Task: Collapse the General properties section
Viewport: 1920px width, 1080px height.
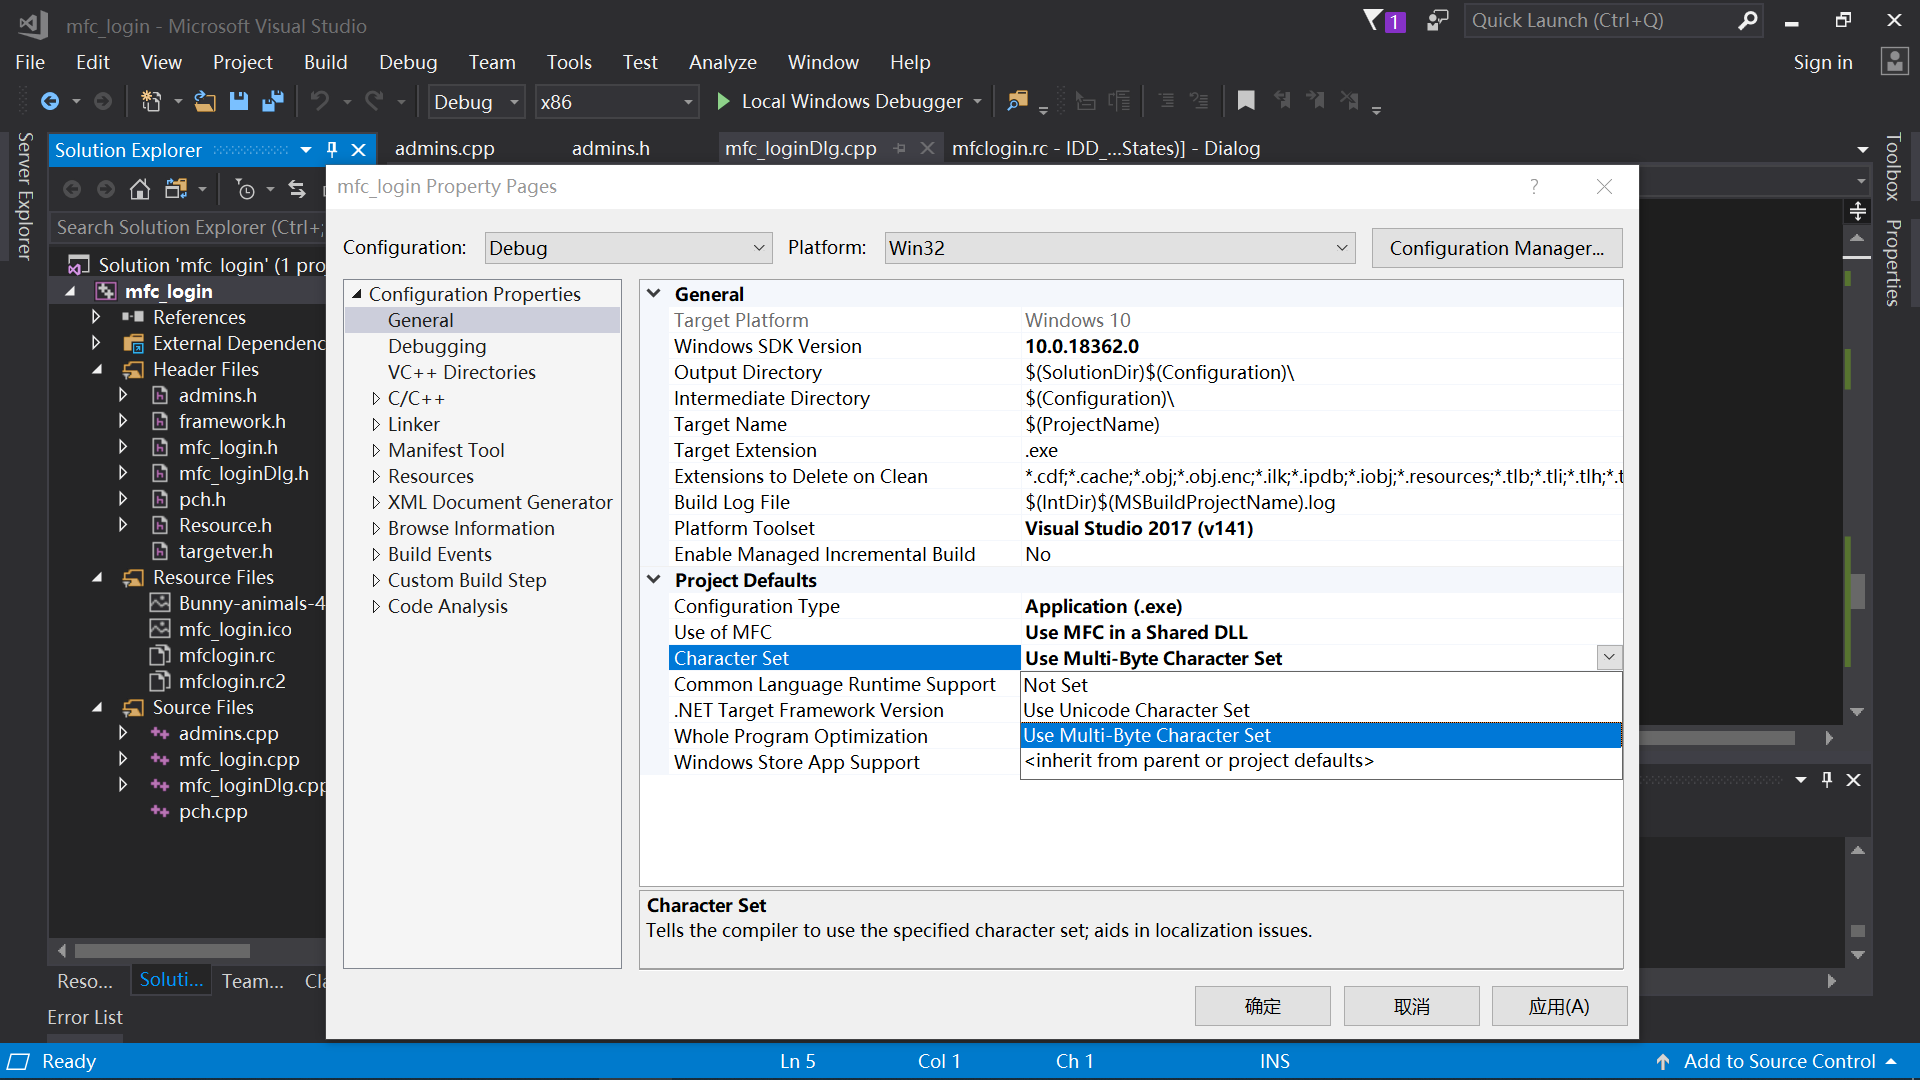Action: pyautogui.click(x=654, y=294)
